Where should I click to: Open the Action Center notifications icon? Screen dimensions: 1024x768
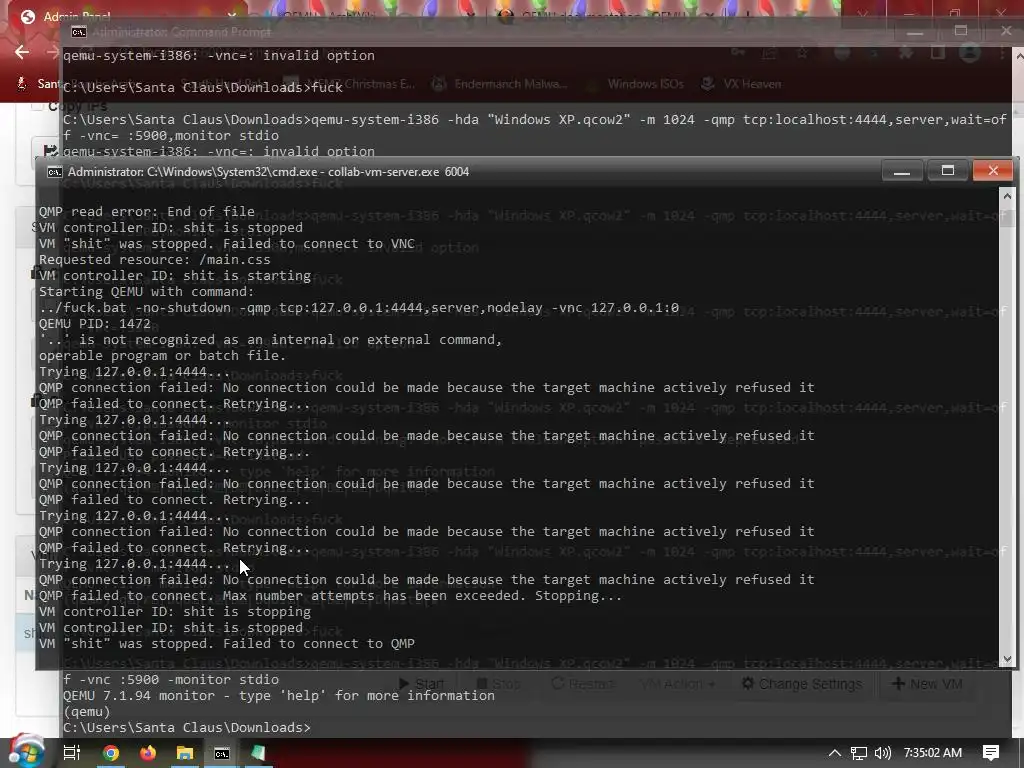pos(991,753)
